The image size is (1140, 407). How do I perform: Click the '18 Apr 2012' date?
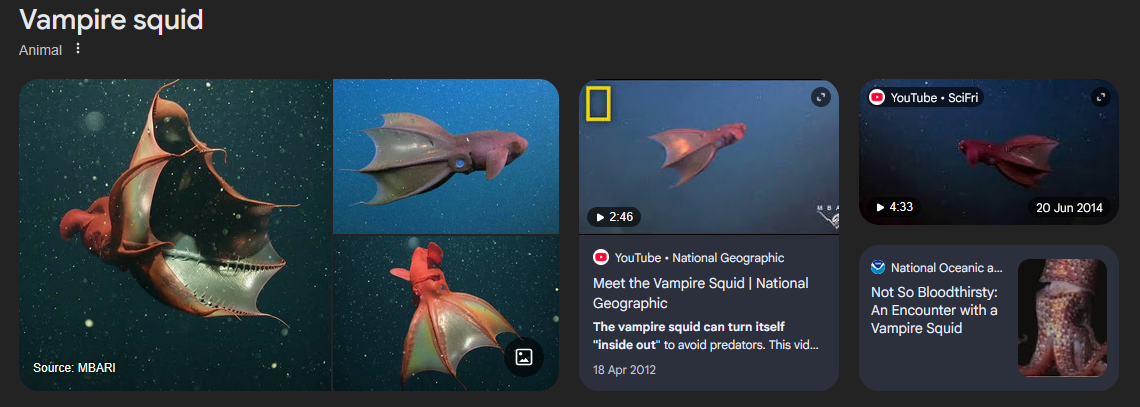click(x=625, y=370)
